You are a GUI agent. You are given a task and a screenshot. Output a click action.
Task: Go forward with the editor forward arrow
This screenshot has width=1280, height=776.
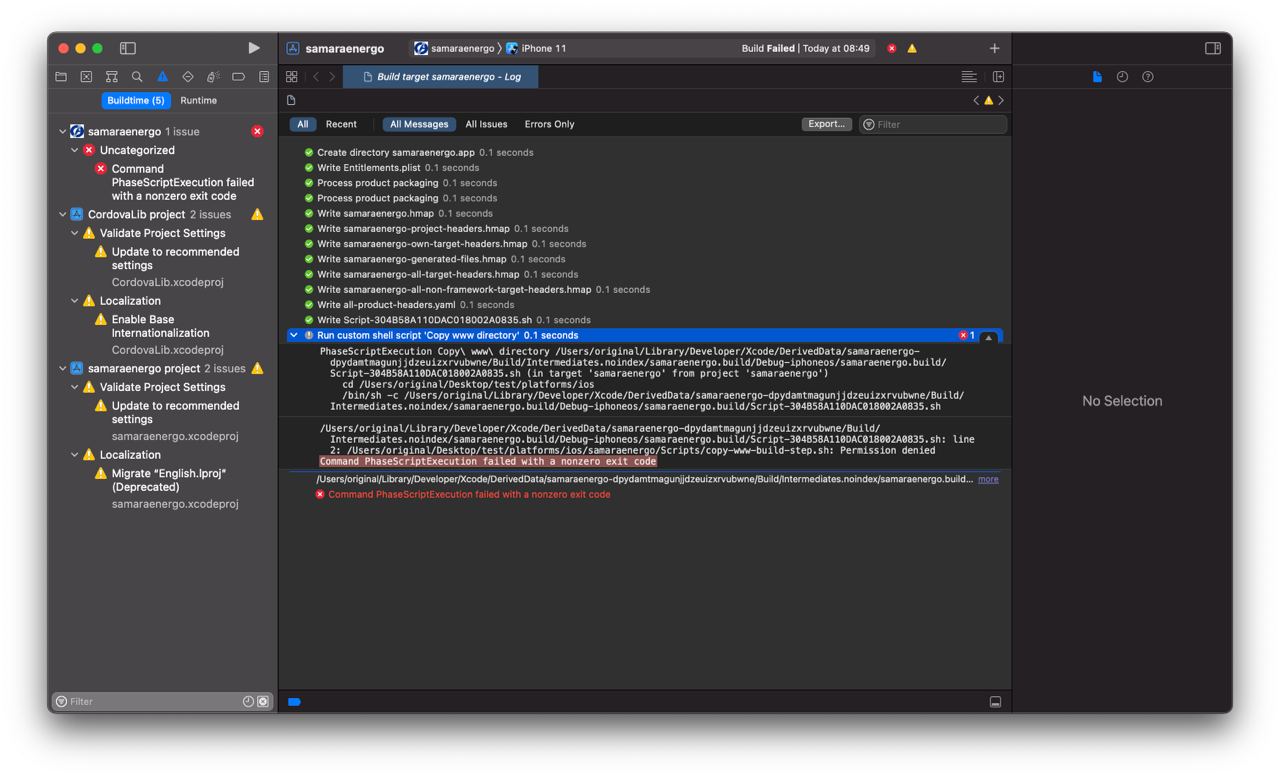click(332, 77)
